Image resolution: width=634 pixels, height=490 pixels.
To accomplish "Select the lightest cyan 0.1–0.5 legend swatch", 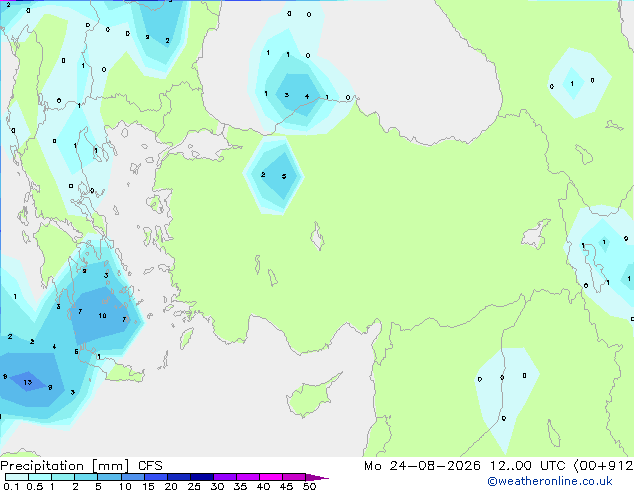I will coord(17,477).
